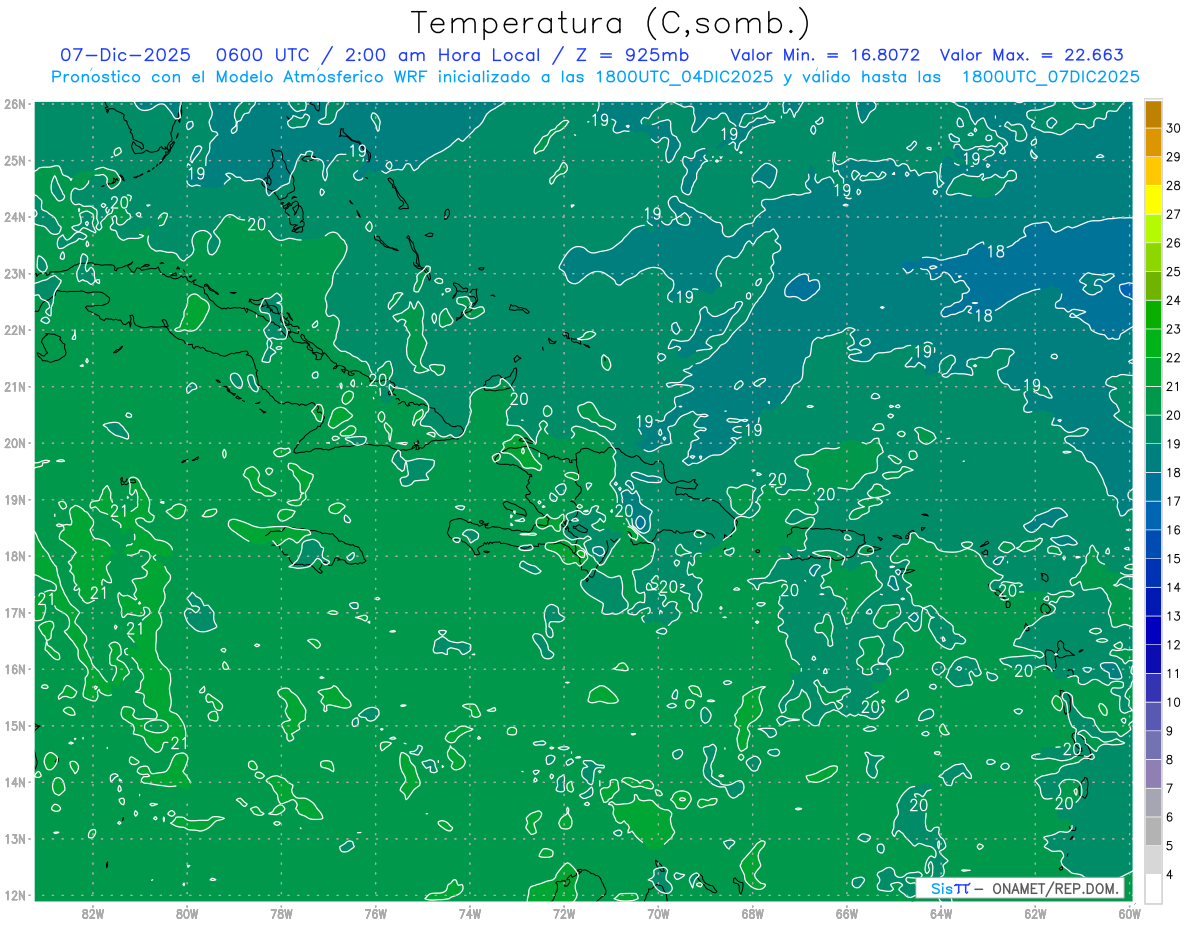Click the 12N latitude axis label
1200x927 pixels.
14,895
